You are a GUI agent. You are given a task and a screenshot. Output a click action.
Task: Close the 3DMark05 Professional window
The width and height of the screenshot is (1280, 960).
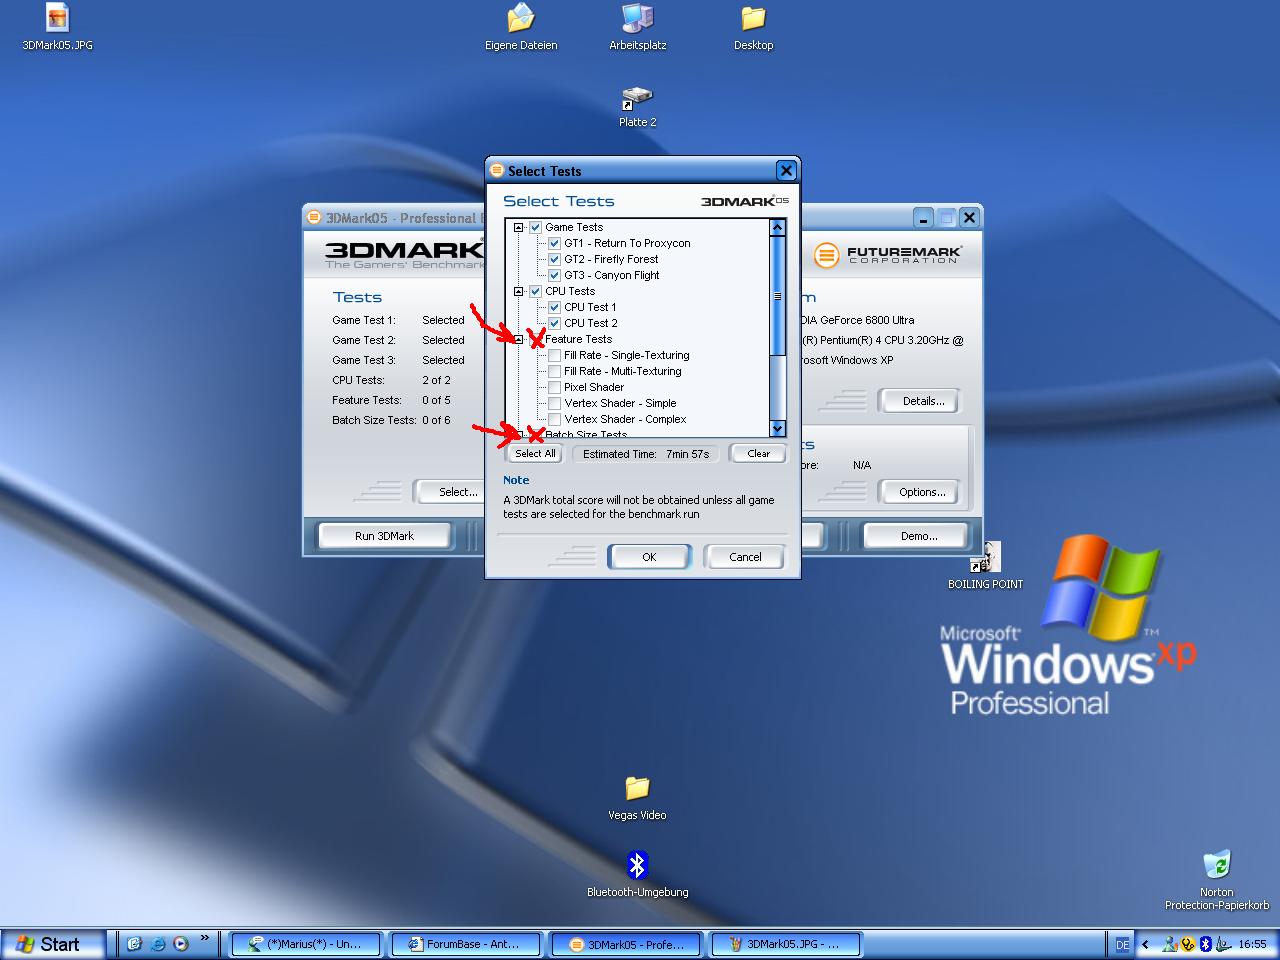click(x=968, y=217)
